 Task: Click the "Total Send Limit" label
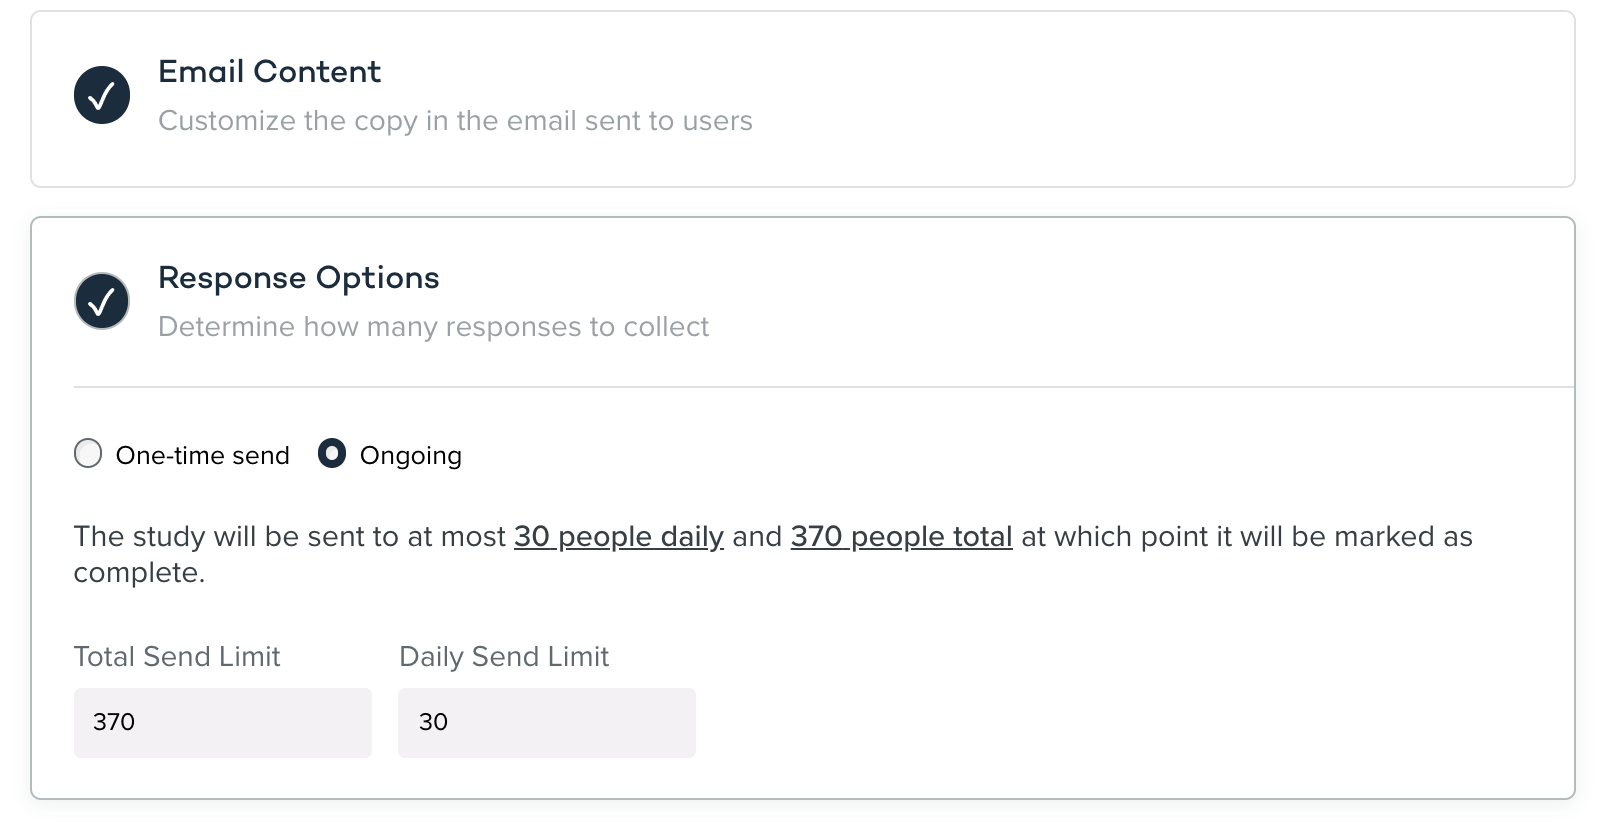177,657
